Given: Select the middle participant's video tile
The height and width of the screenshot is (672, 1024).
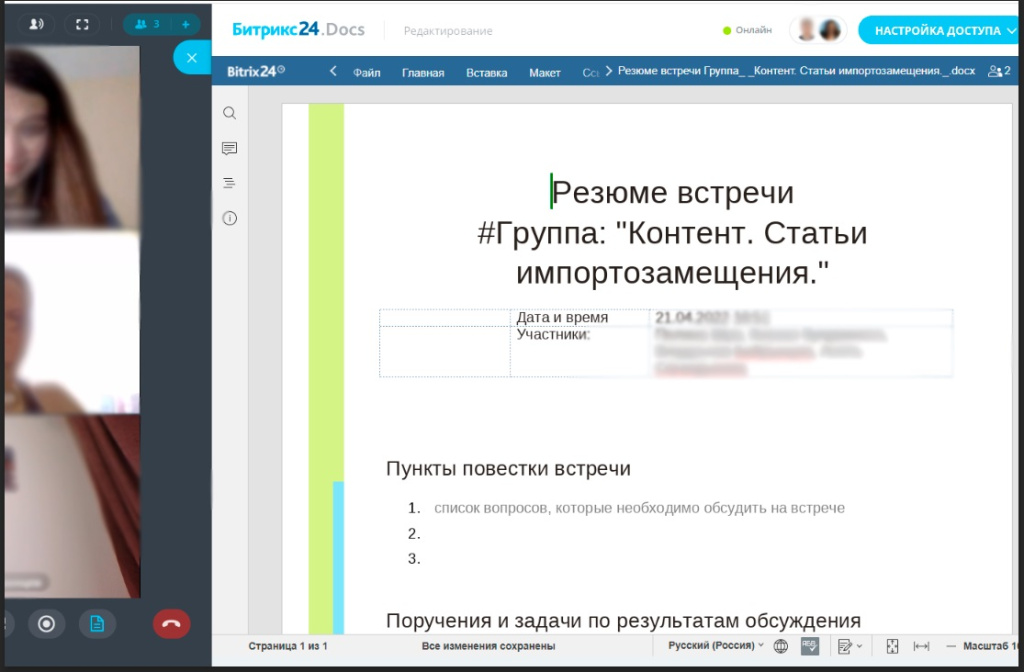Looking at the screenshot, I should (x=72, y=322).
